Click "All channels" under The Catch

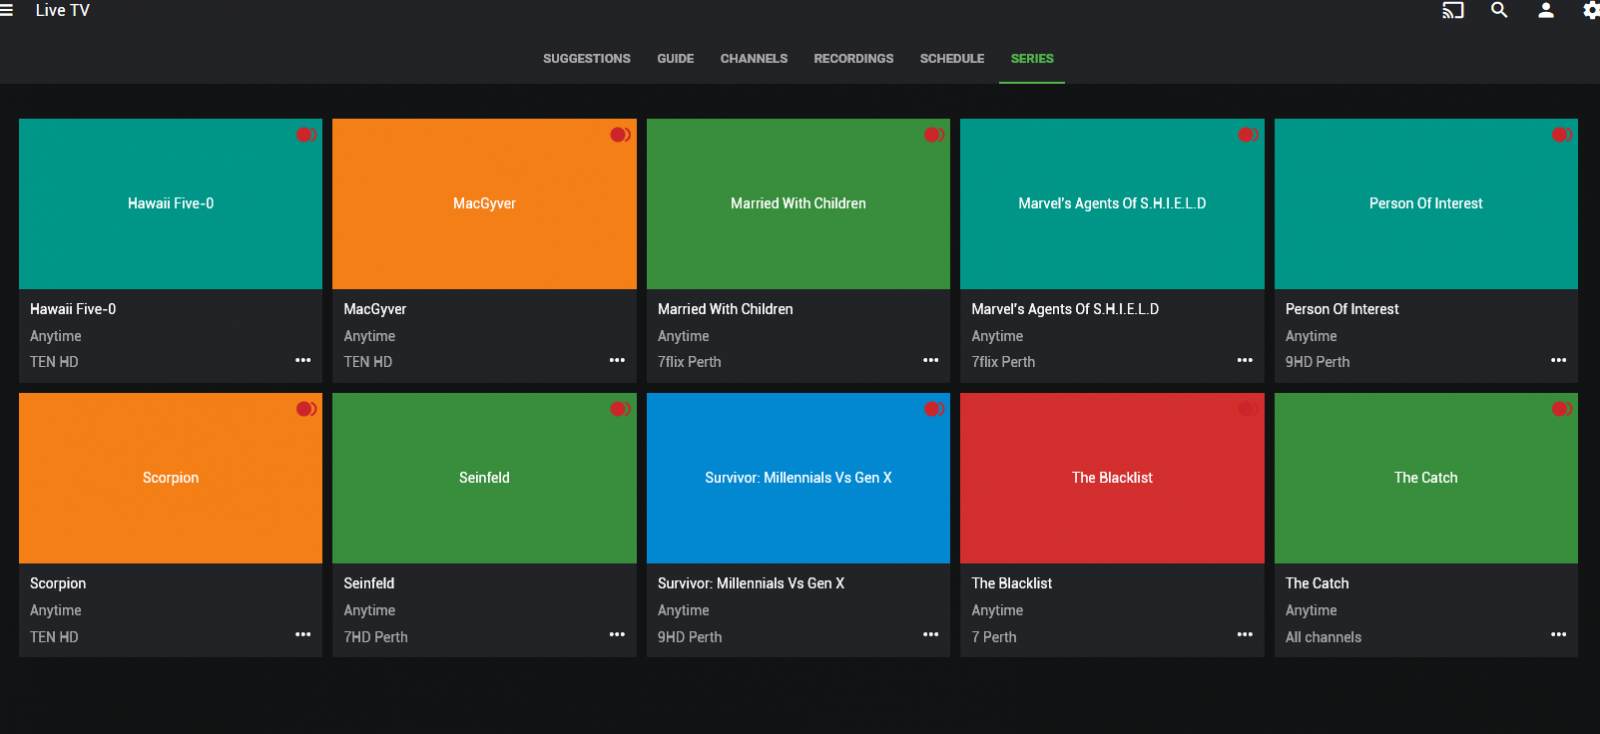pos(1323,637)
